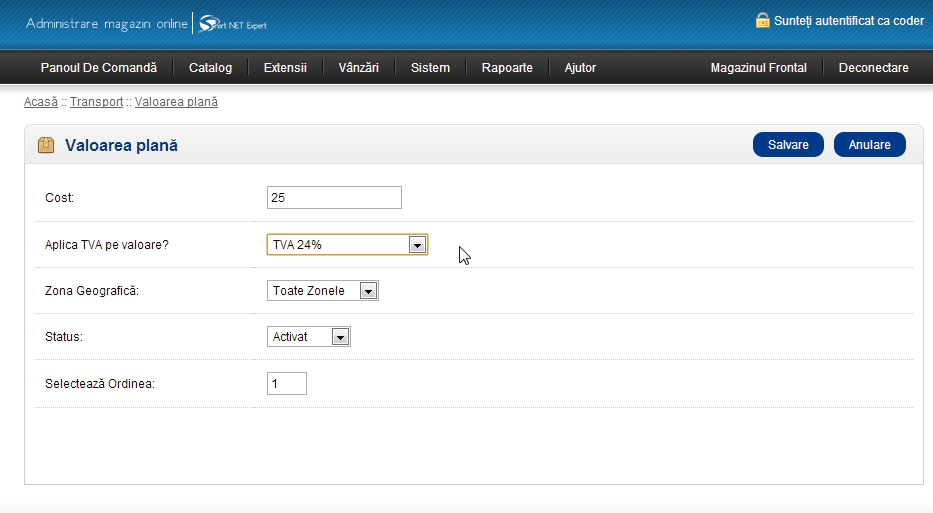Open the Magazinul Frontal link
The image size is (933, 513).
point(758,68)
